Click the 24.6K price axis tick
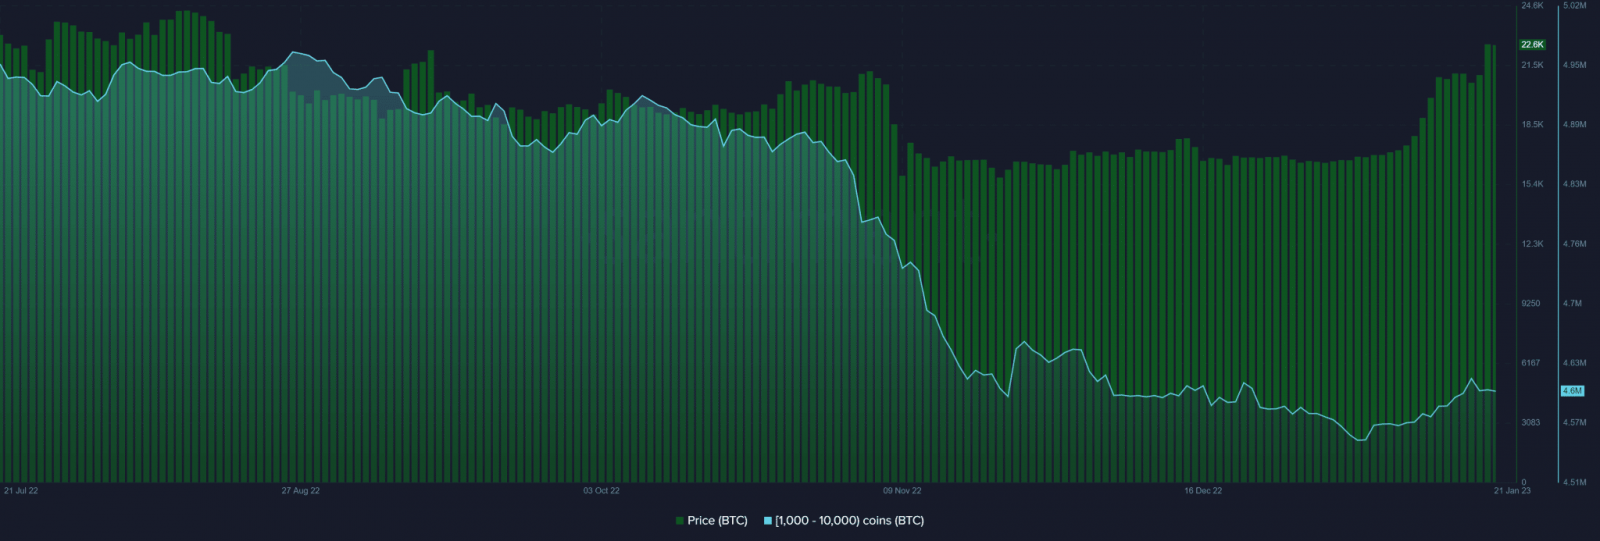Screen dimensions: 1600x541 (1532, 6)
